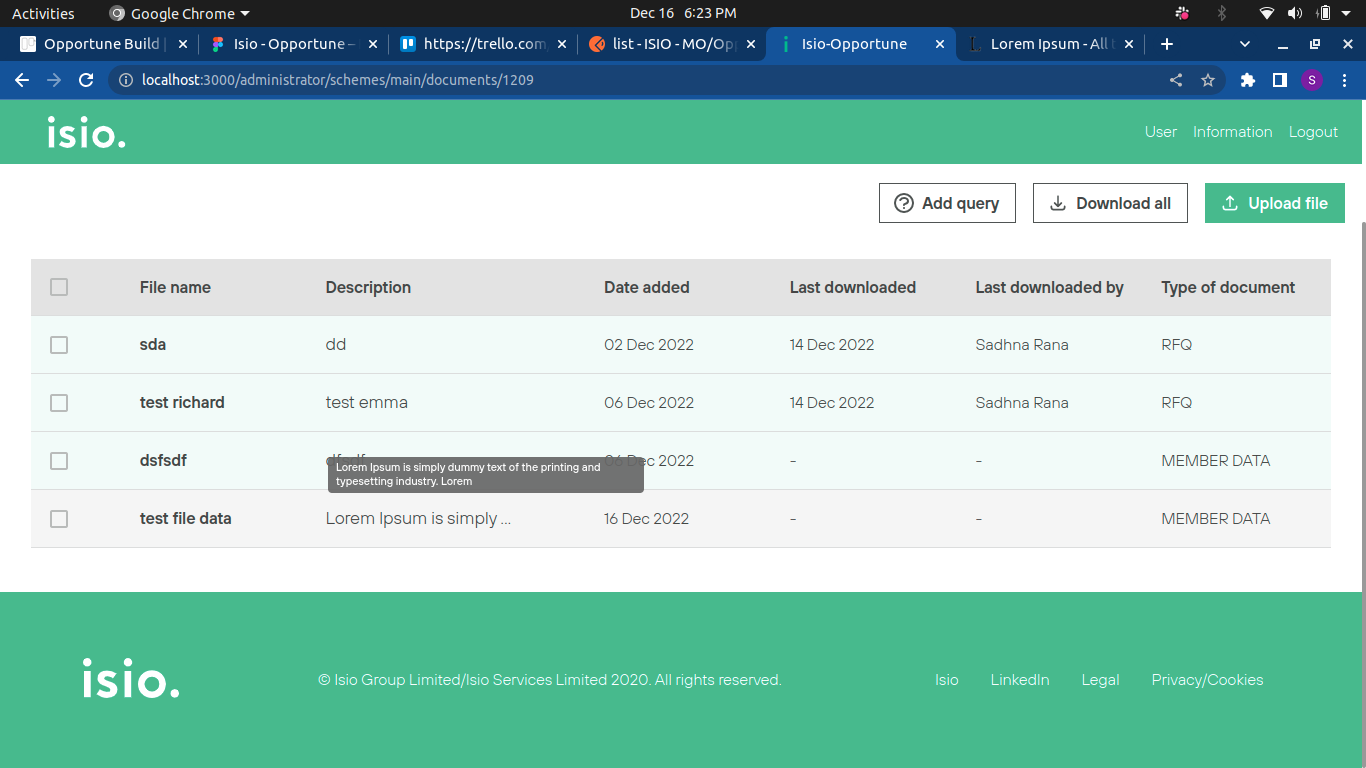Screen dimensions: 1366x768
Task: Open the new tab plus icon
Action: (x=1166, y=44)
